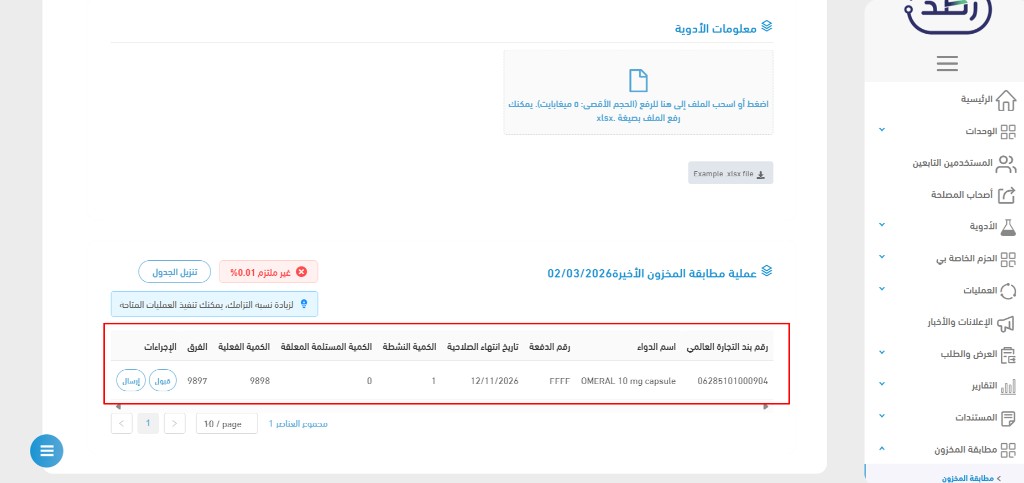
Task: Click the document icon for المستندات
Action: tap(1008, 418)
